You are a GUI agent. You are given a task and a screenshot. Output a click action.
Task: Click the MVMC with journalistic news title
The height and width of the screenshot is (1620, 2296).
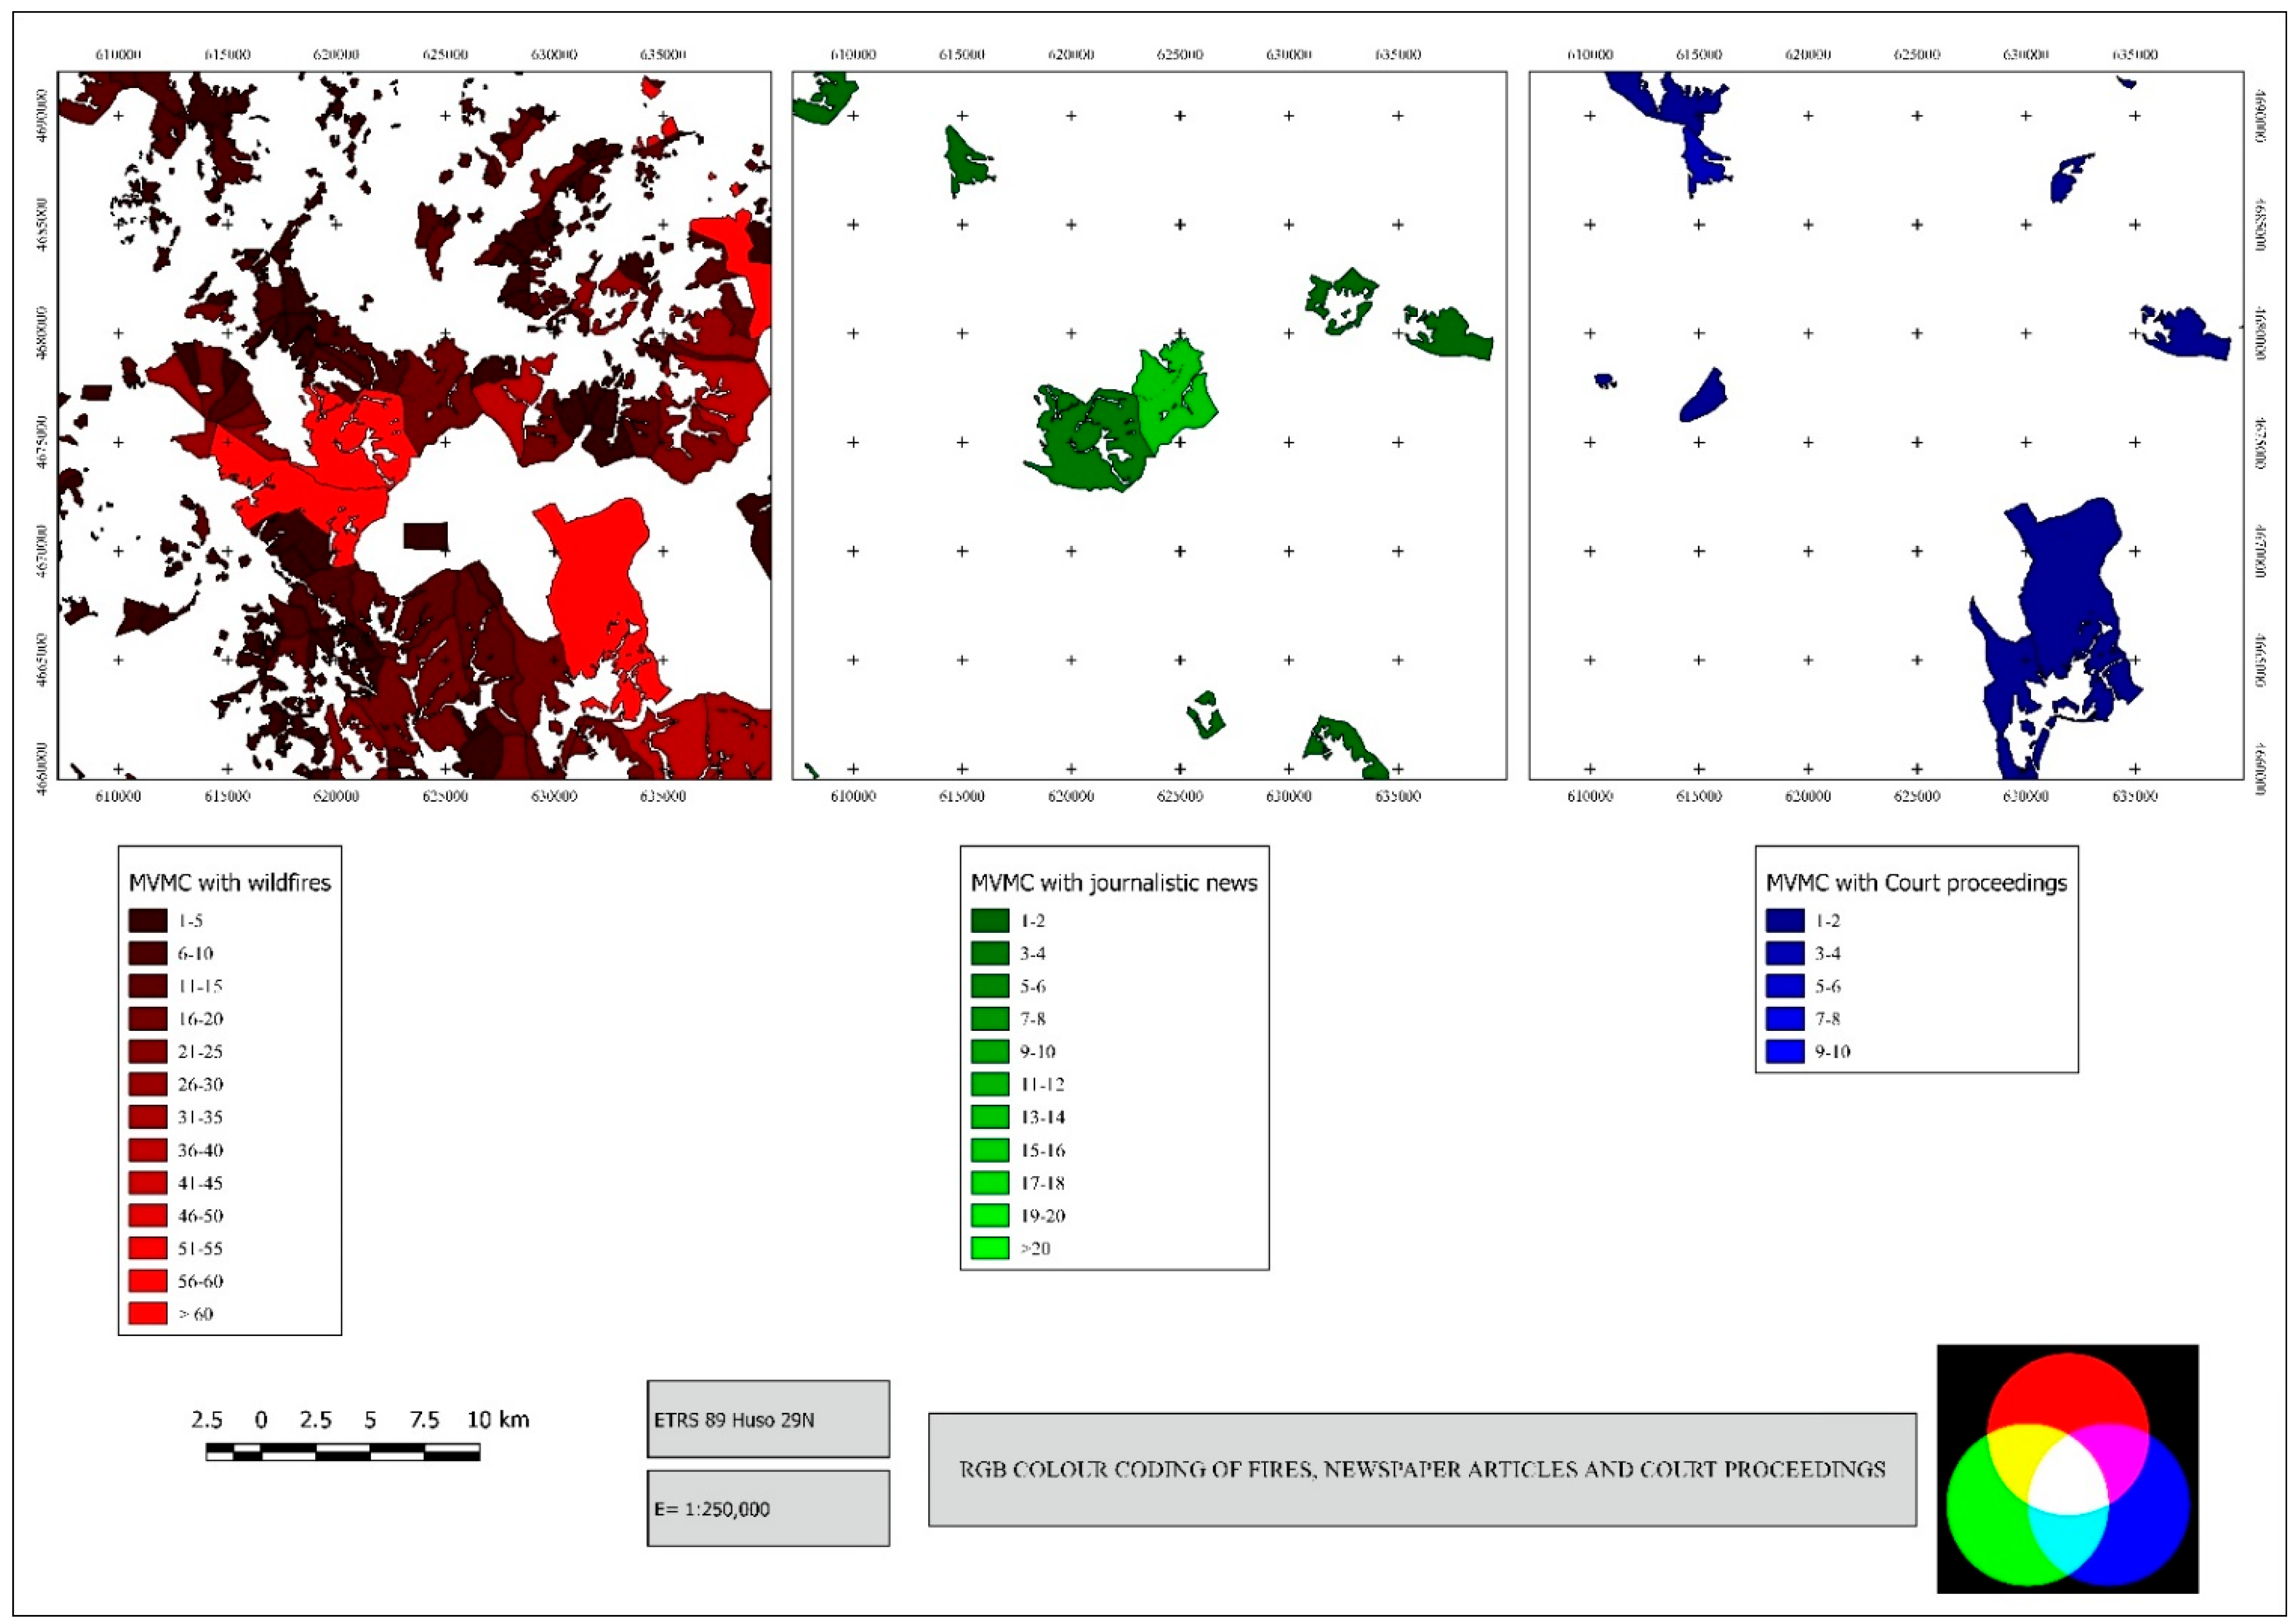(1114, 883)
